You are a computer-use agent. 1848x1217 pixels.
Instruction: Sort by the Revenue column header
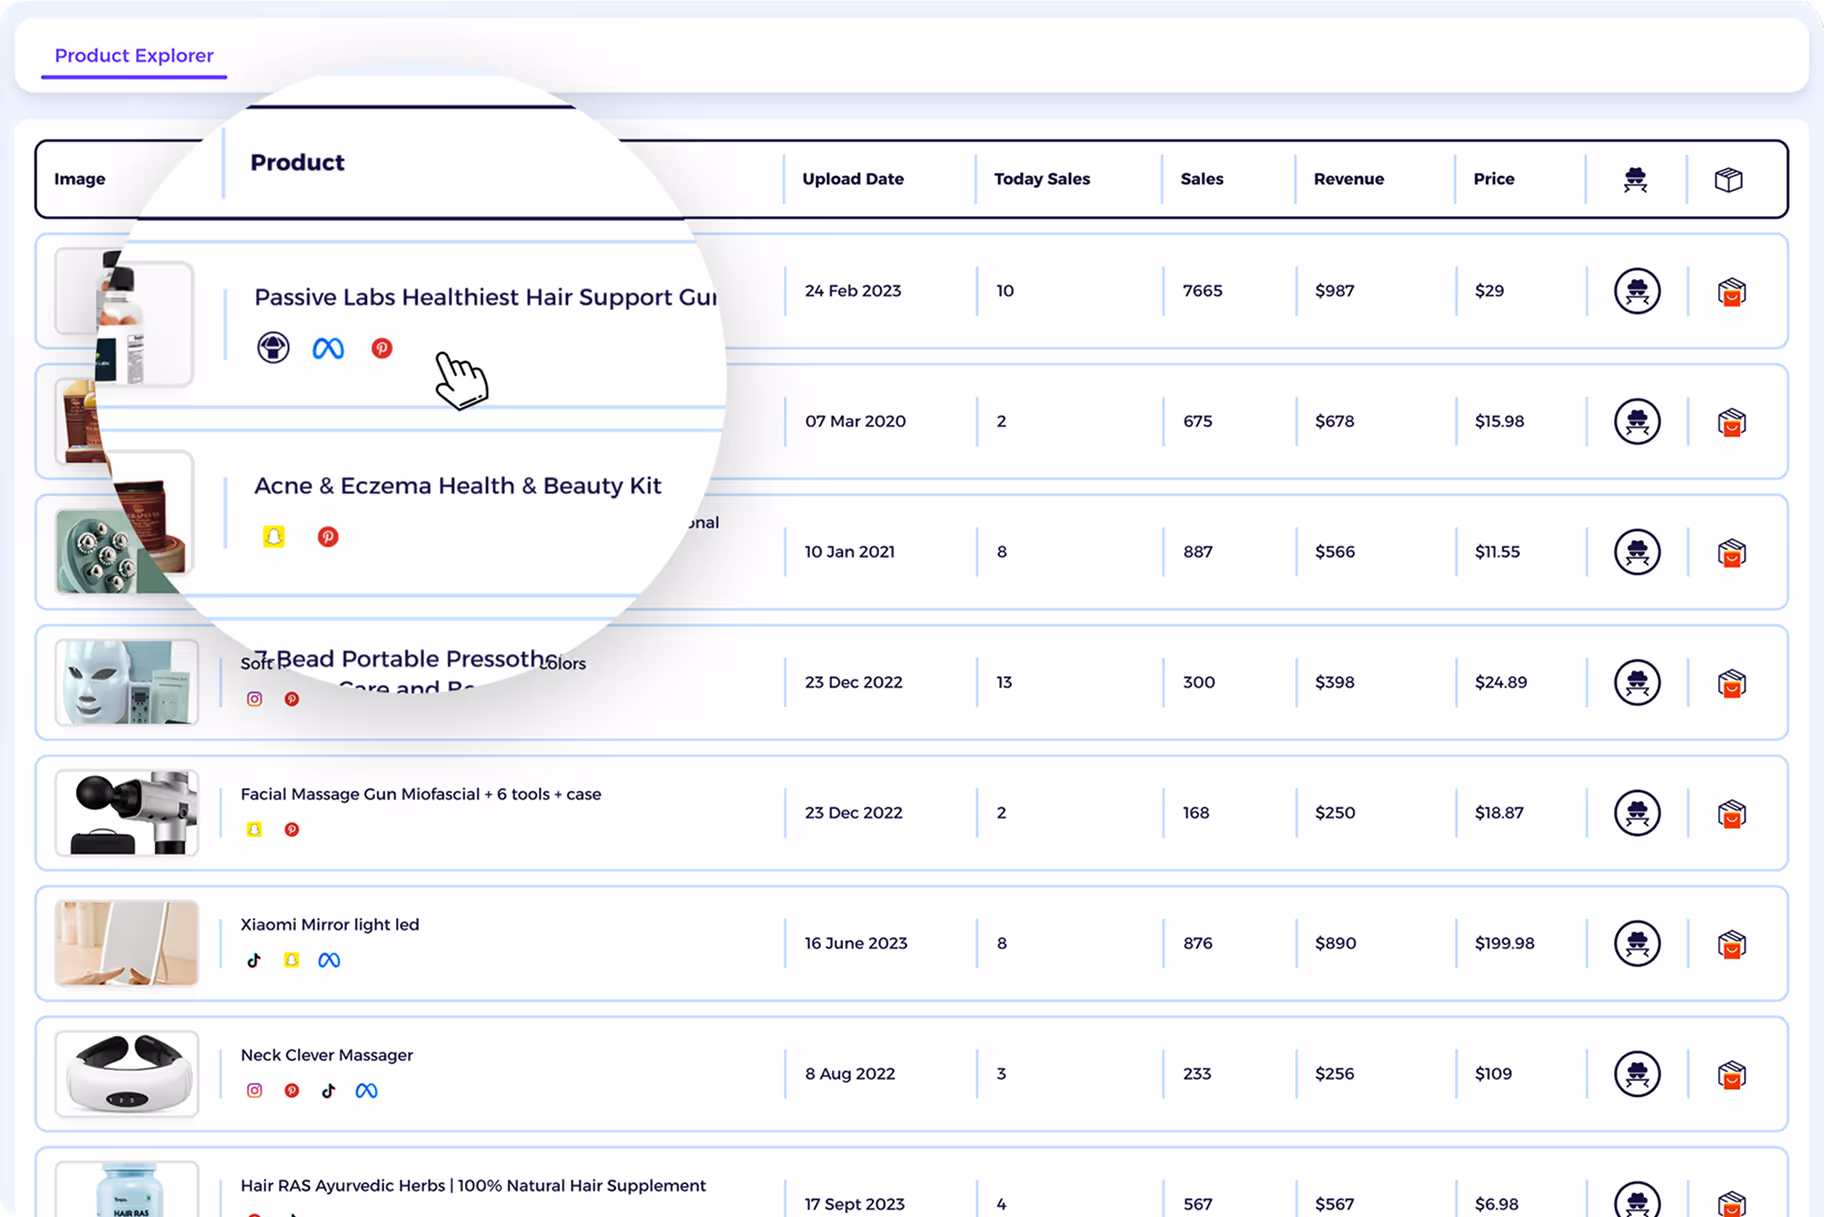click(1348, 179)
